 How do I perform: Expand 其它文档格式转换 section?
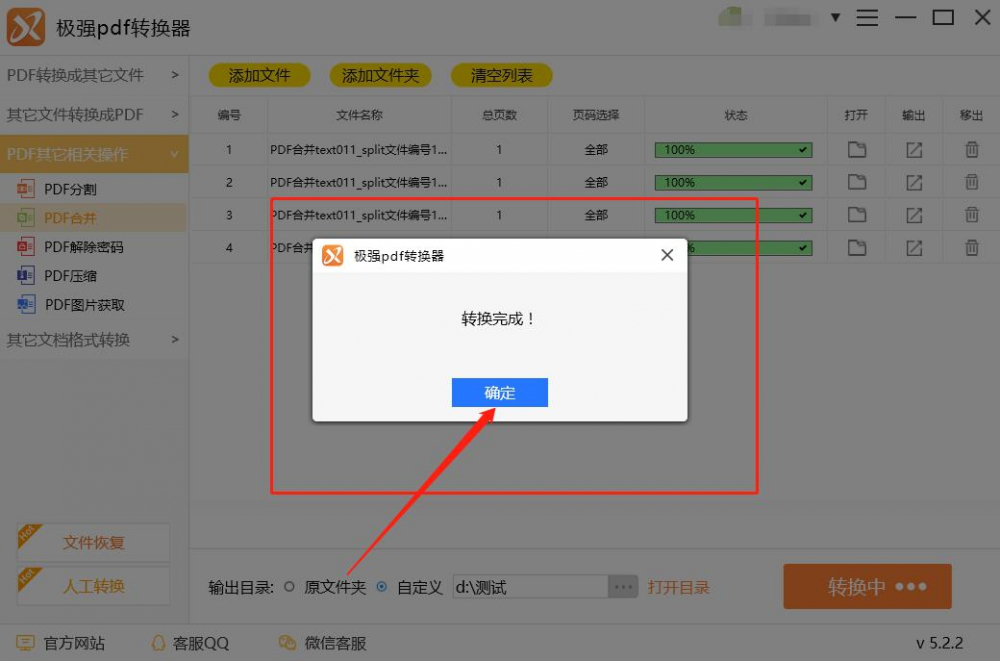(94, 339)
